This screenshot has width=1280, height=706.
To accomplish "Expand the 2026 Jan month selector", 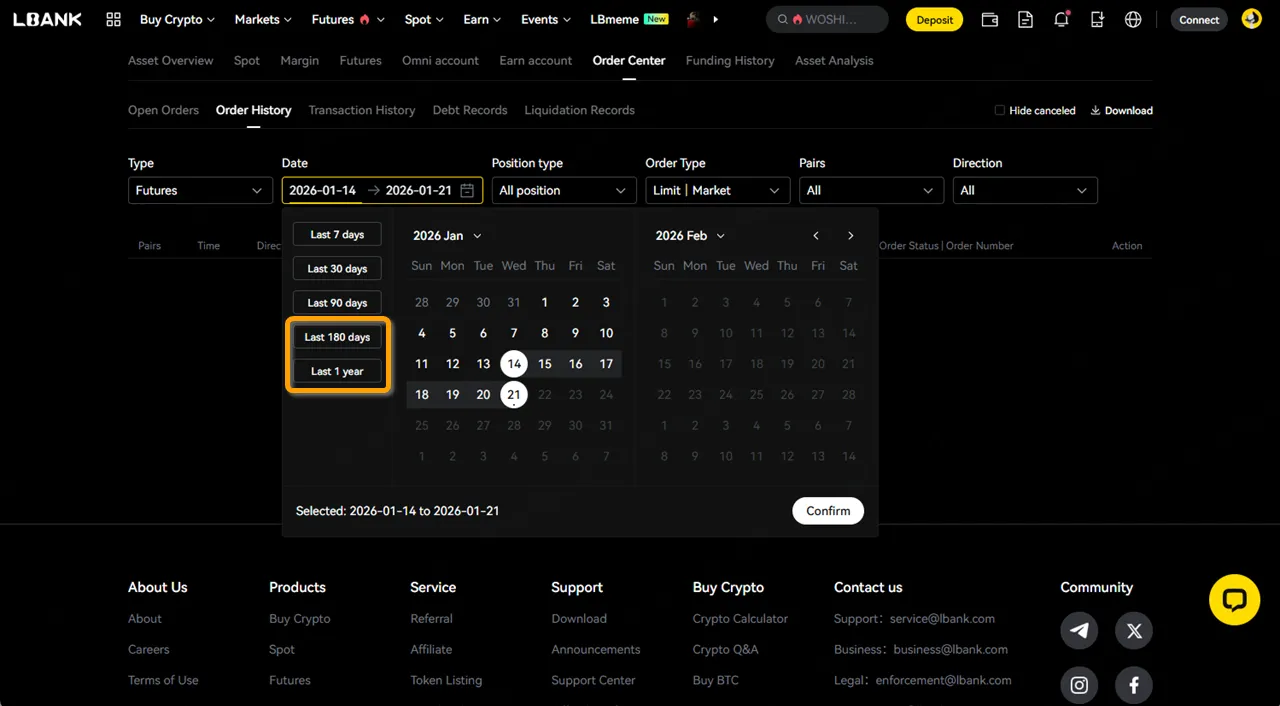I will 447,236.
